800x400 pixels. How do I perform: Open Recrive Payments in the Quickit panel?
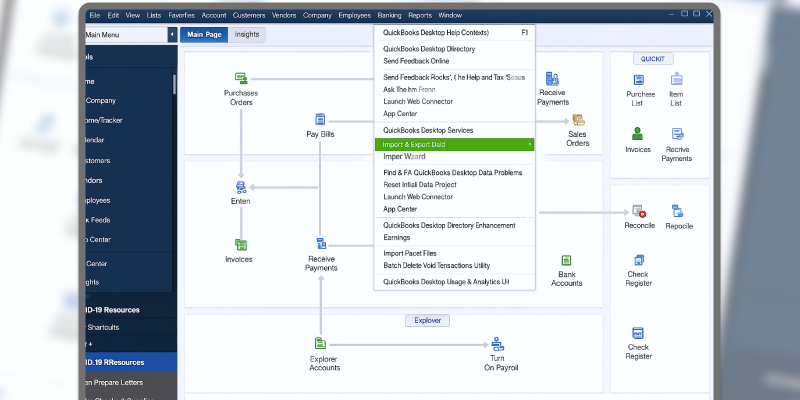[678, 134]
